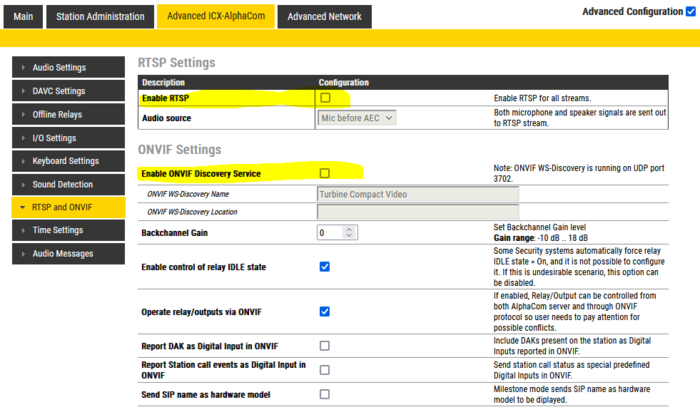This screenshot has height=417, width=700.
Task: Uncheck Enable control of relay IDLE state
Action: [325, 267]
